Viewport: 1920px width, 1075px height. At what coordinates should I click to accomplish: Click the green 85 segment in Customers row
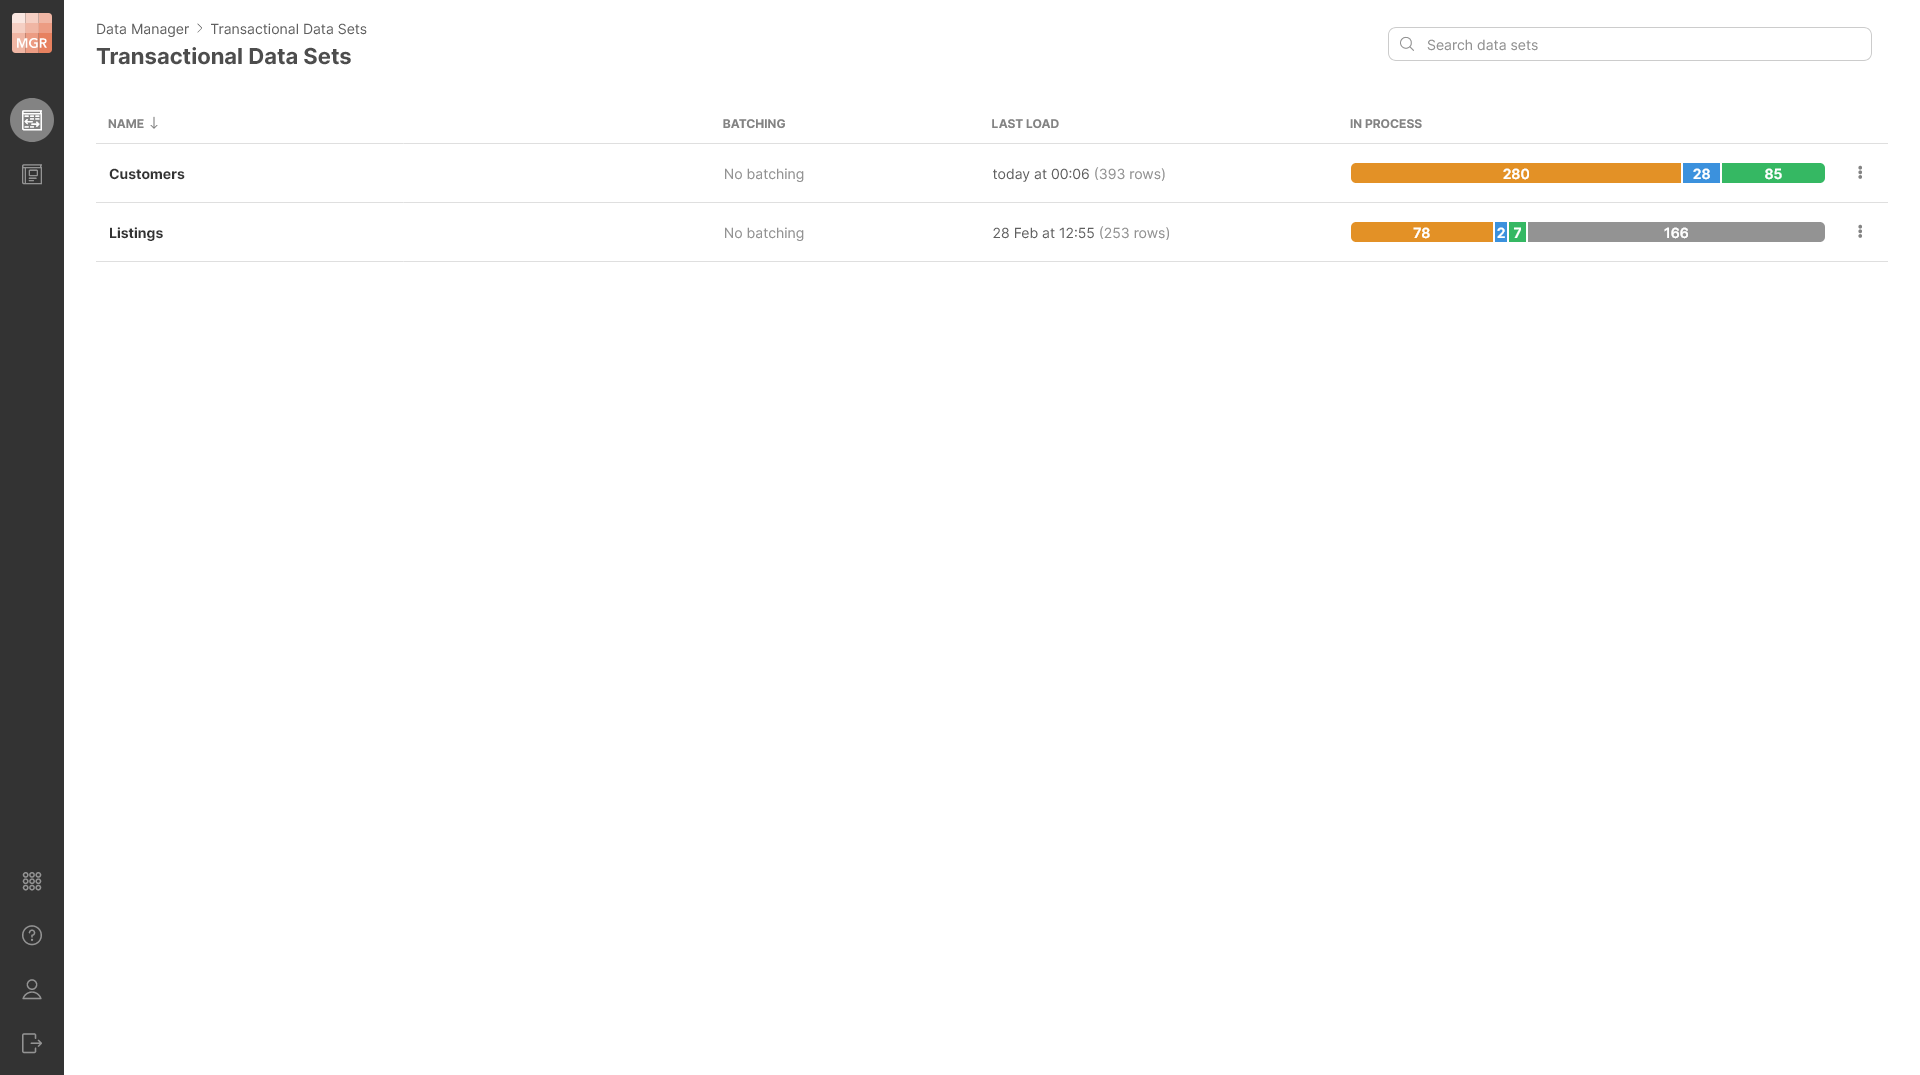click(x=1772, y=173)
